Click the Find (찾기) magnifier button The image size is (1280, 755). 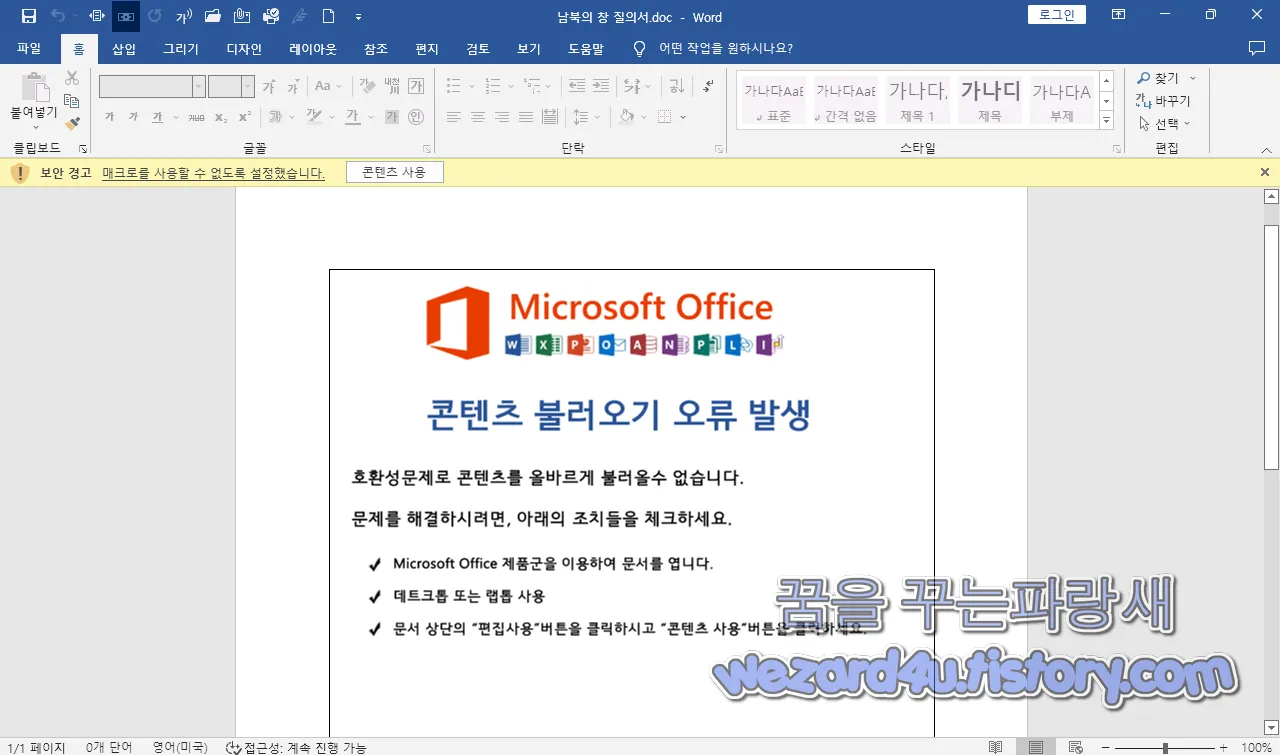(1159, 78)
